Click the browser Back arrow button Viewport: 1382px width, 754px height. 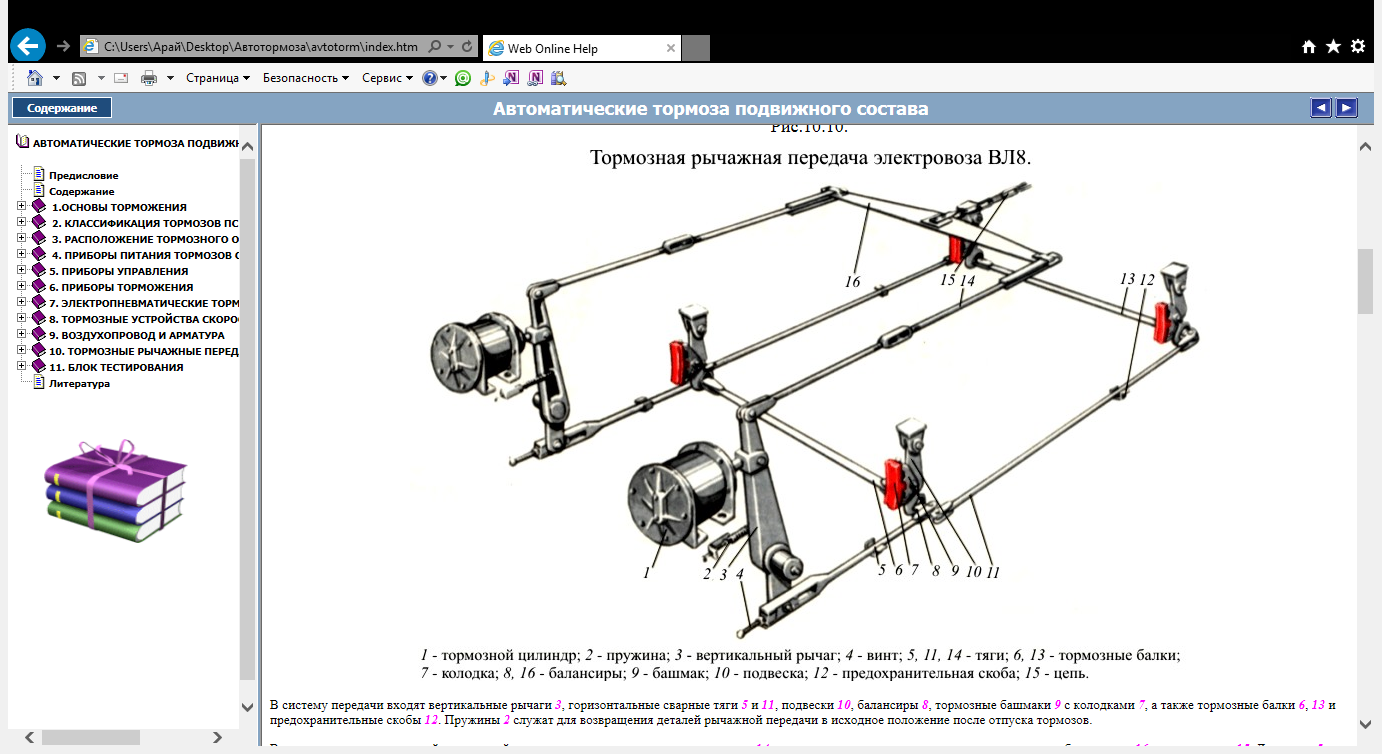tap(28, 46)
